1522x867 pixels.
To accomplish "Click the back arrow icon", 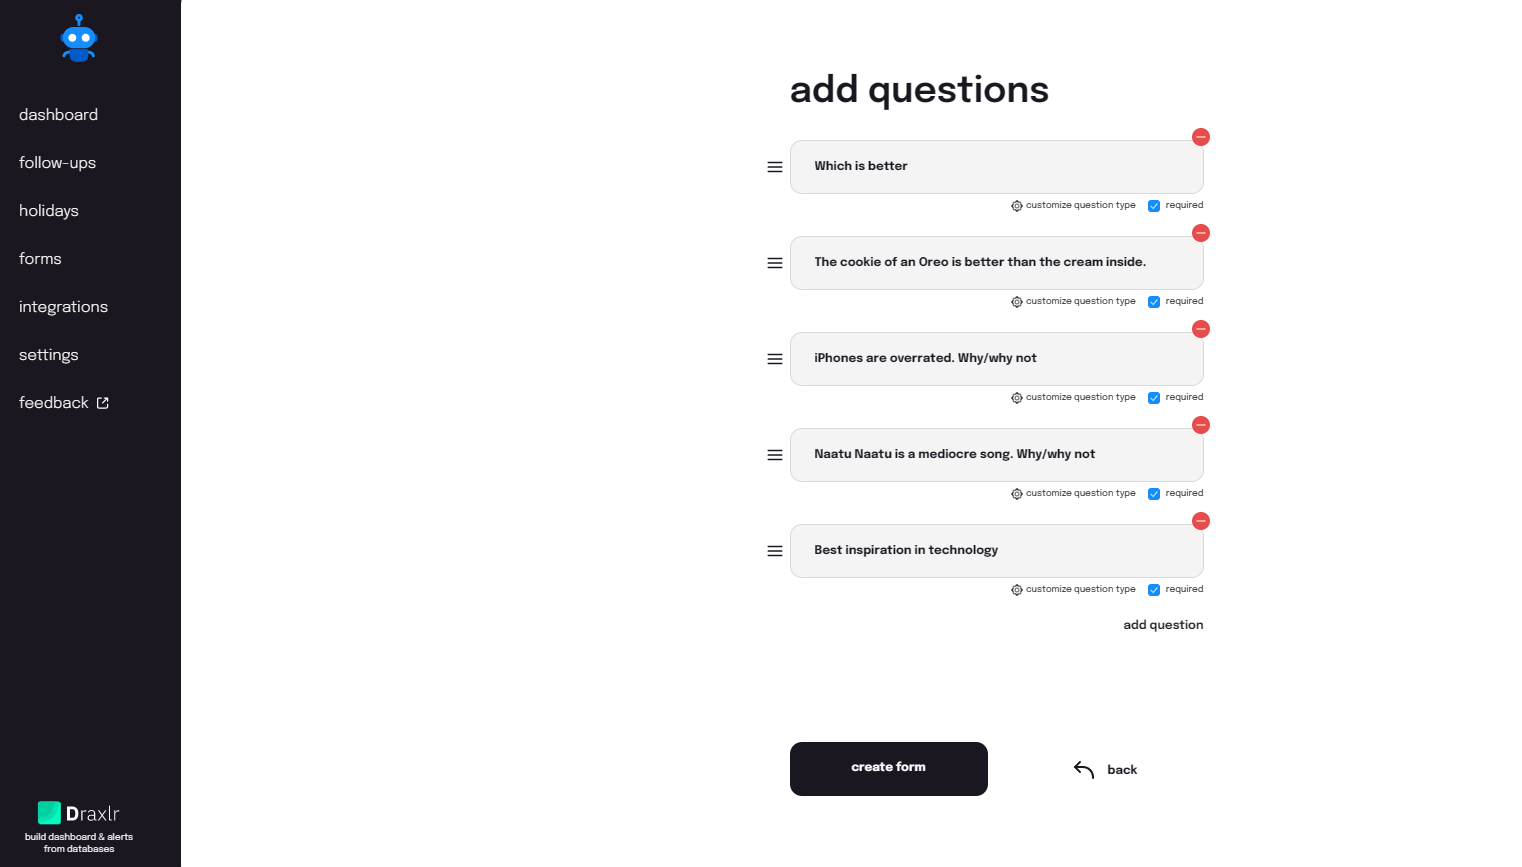I will (1083, 769).
